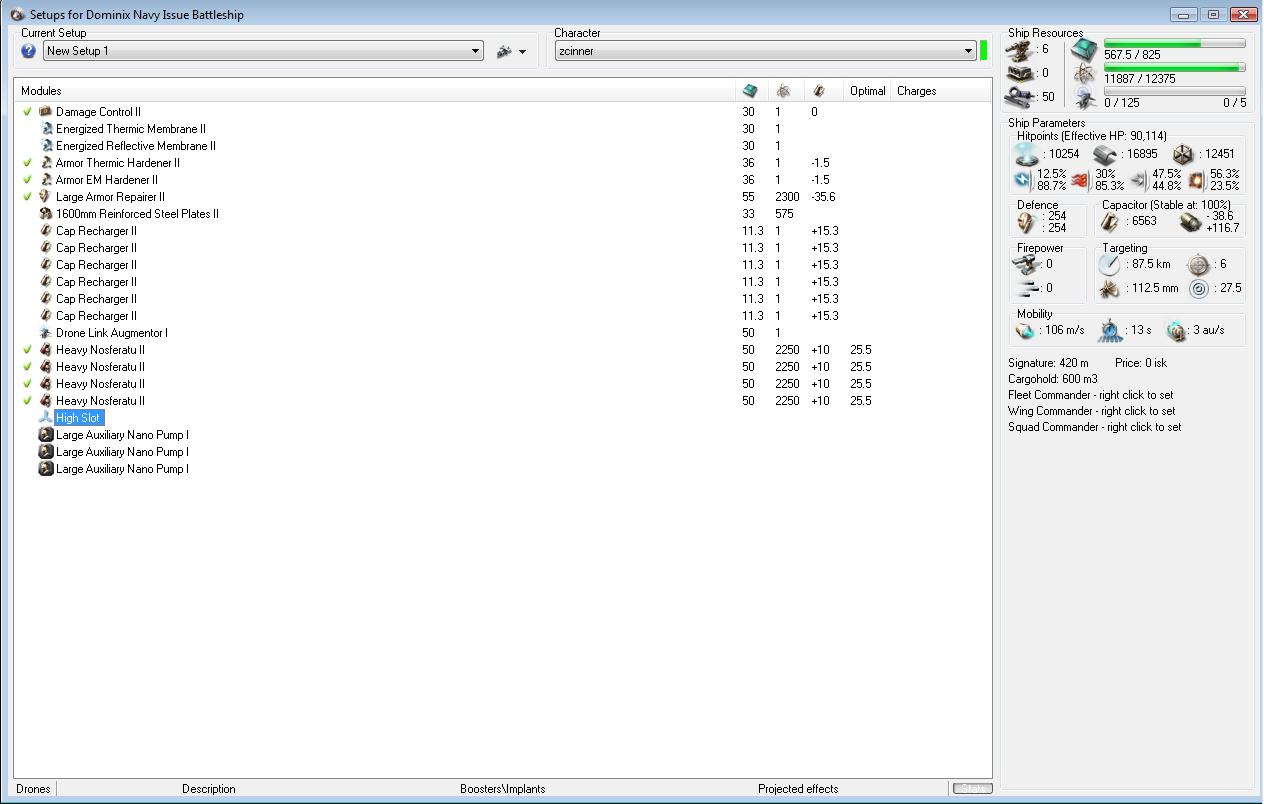Open the Projected effects tab
The width and height of the screenshot is (1264, 804).
798,789
